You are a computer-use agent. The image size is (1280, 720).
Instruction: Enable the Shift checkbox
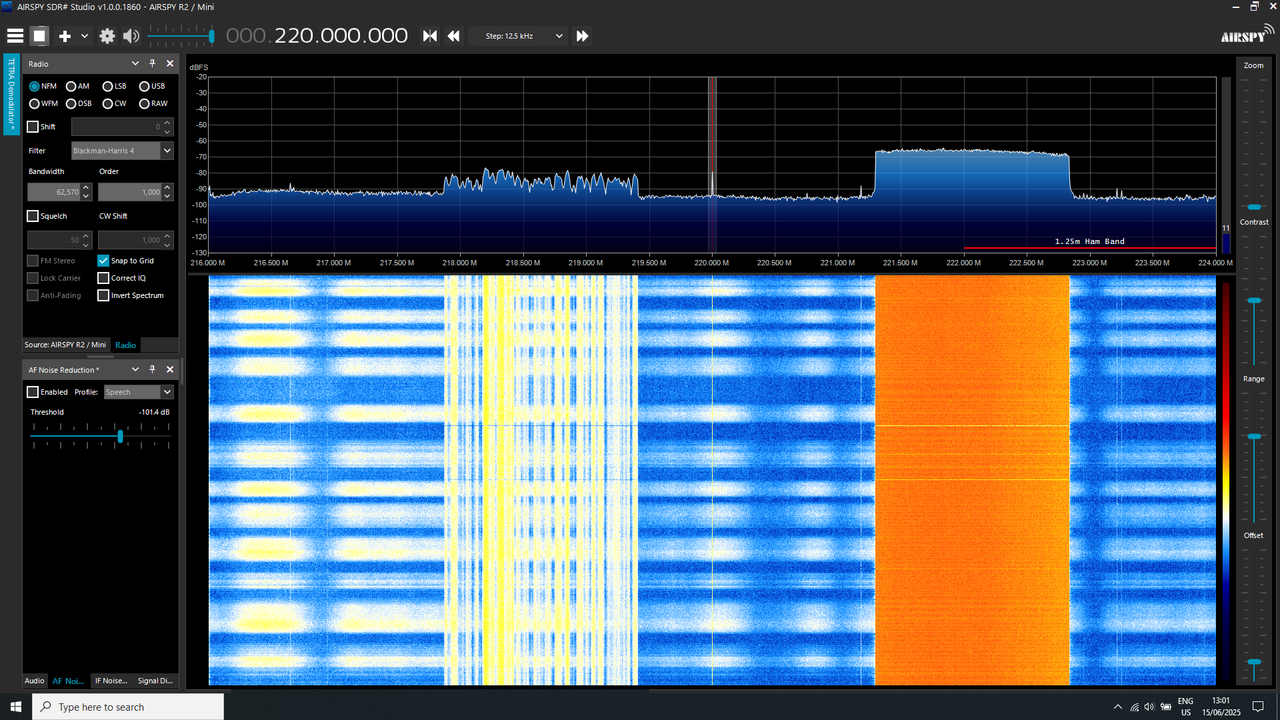[x=33, y=127]
